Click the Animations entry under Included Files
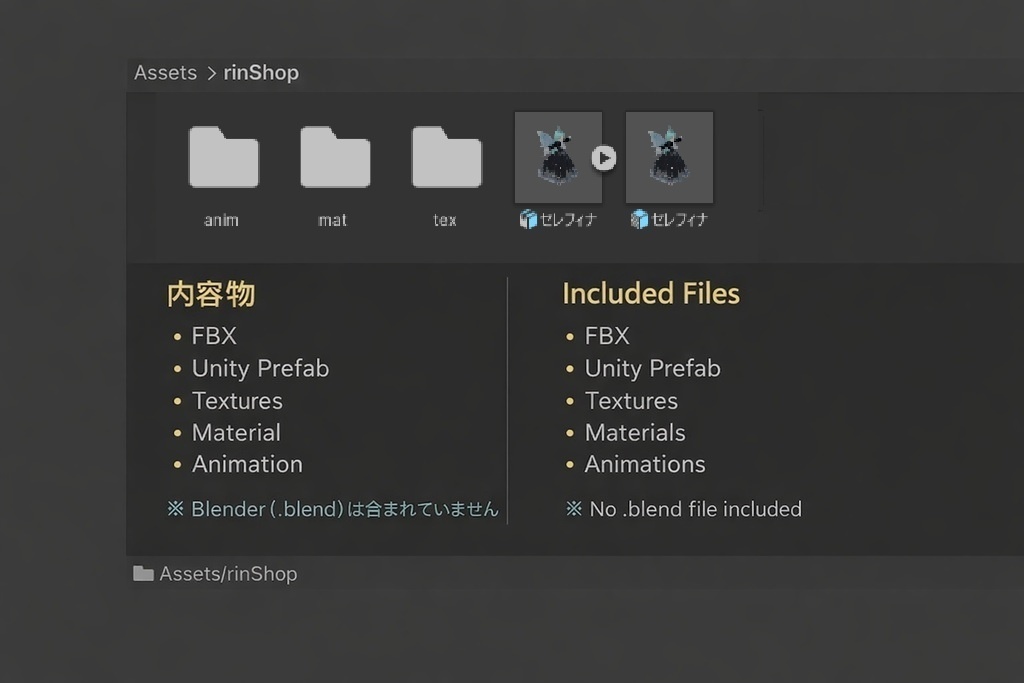 [645, 464]
